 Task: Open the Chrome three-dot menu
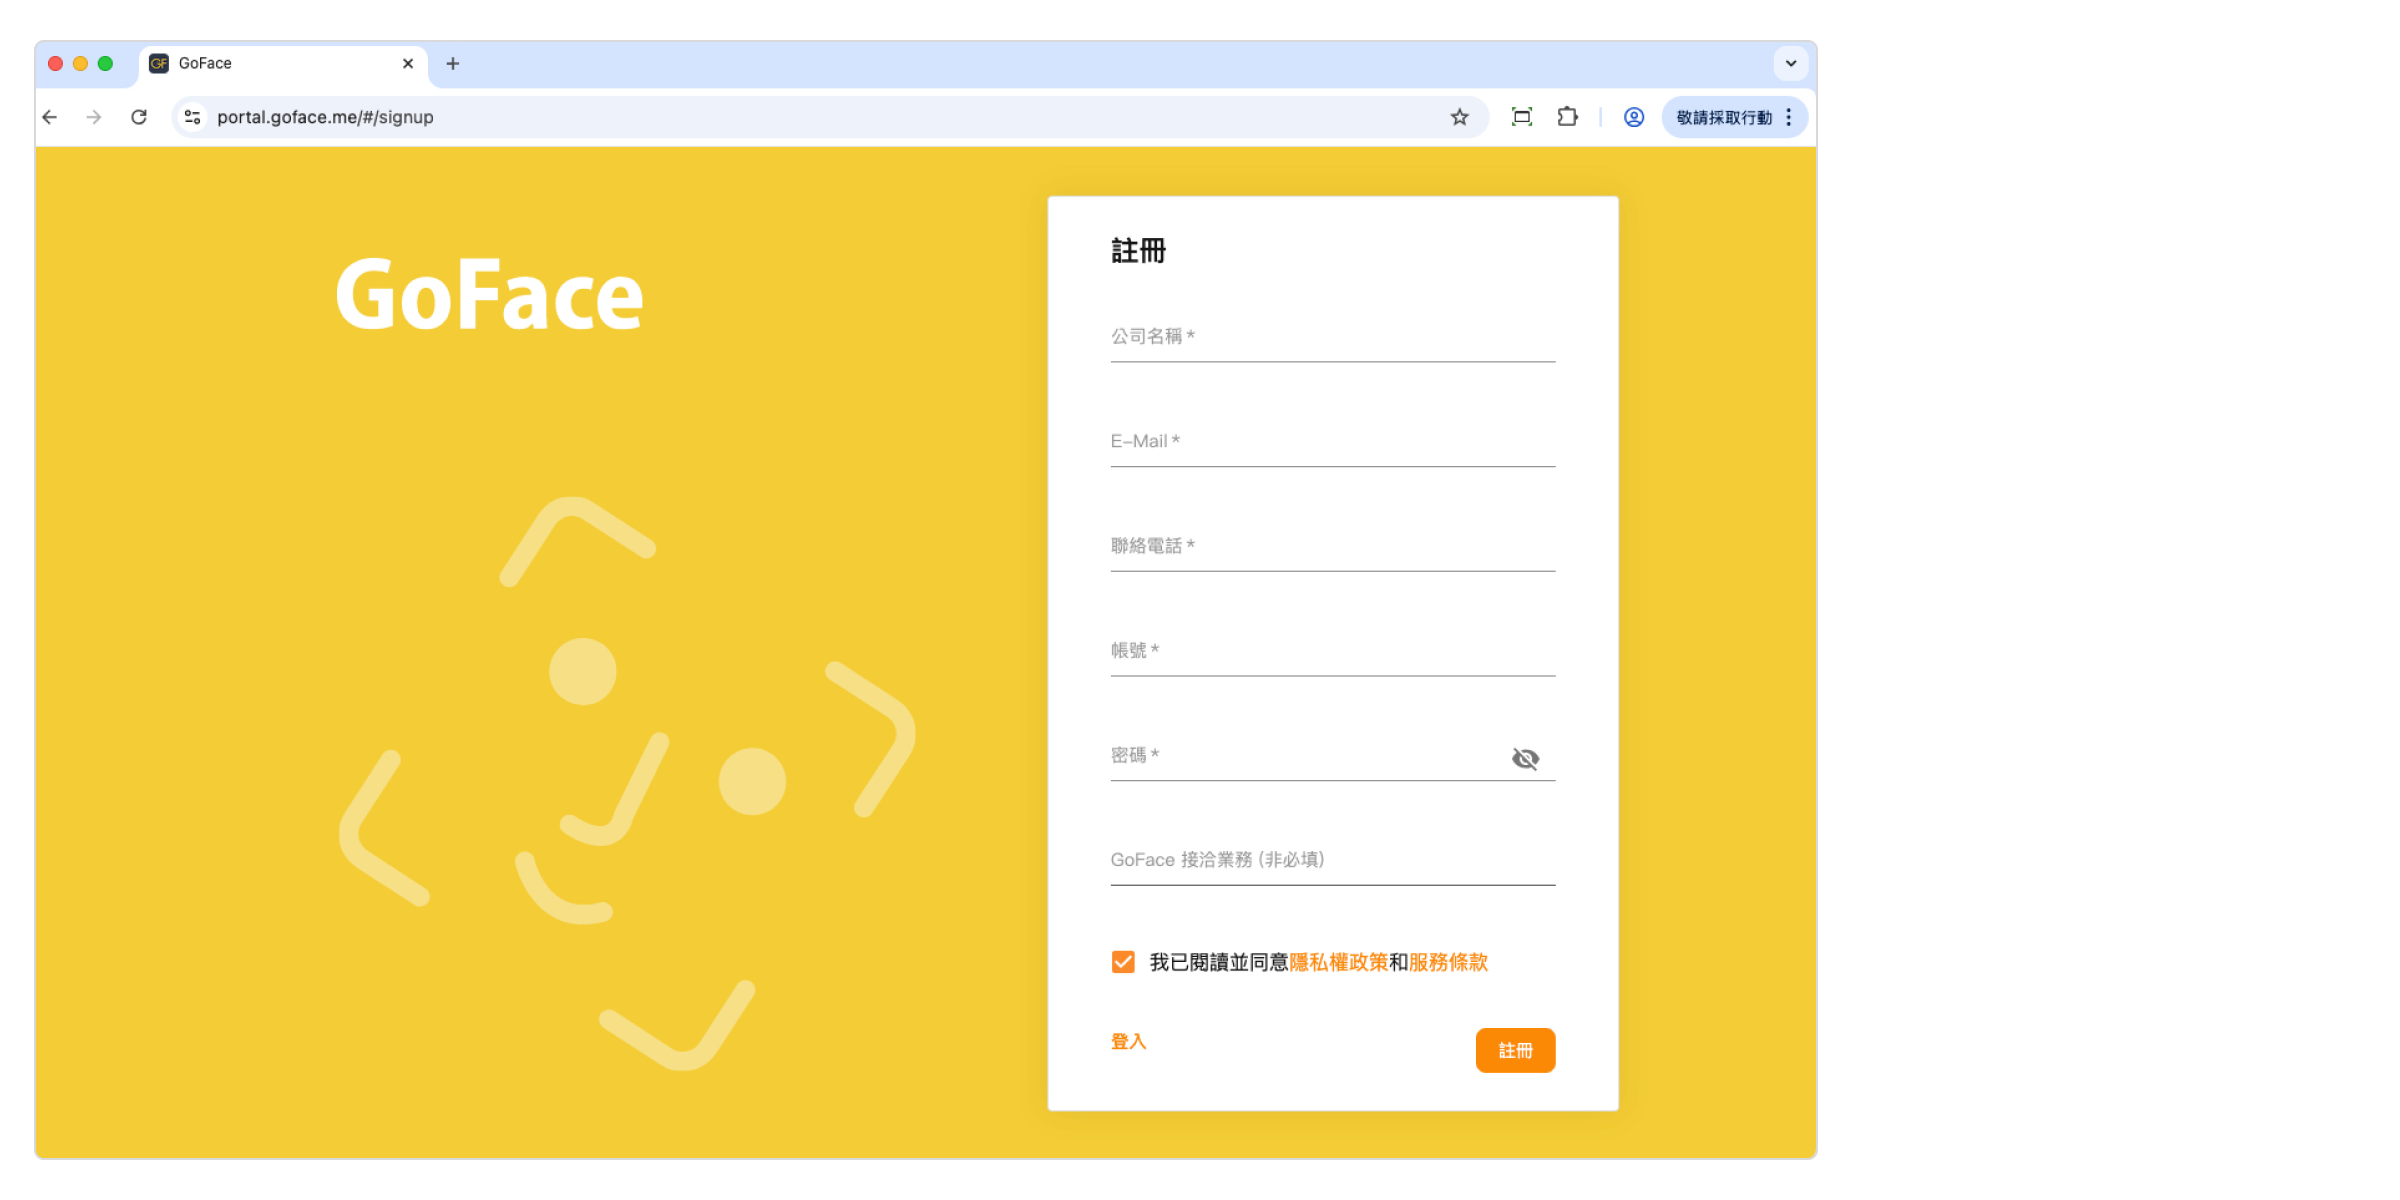click(x=1788, y=118)
